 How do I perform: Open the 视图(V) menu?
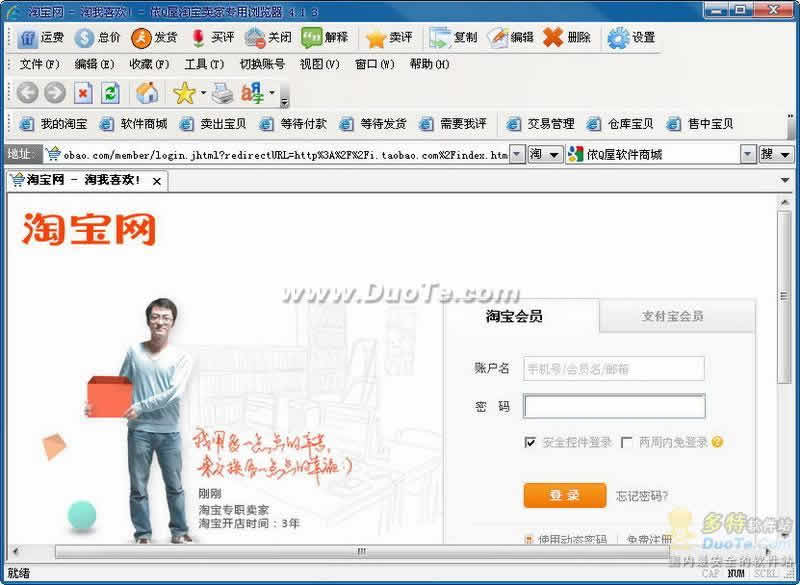pyautogui.click(x=319, y=64)
